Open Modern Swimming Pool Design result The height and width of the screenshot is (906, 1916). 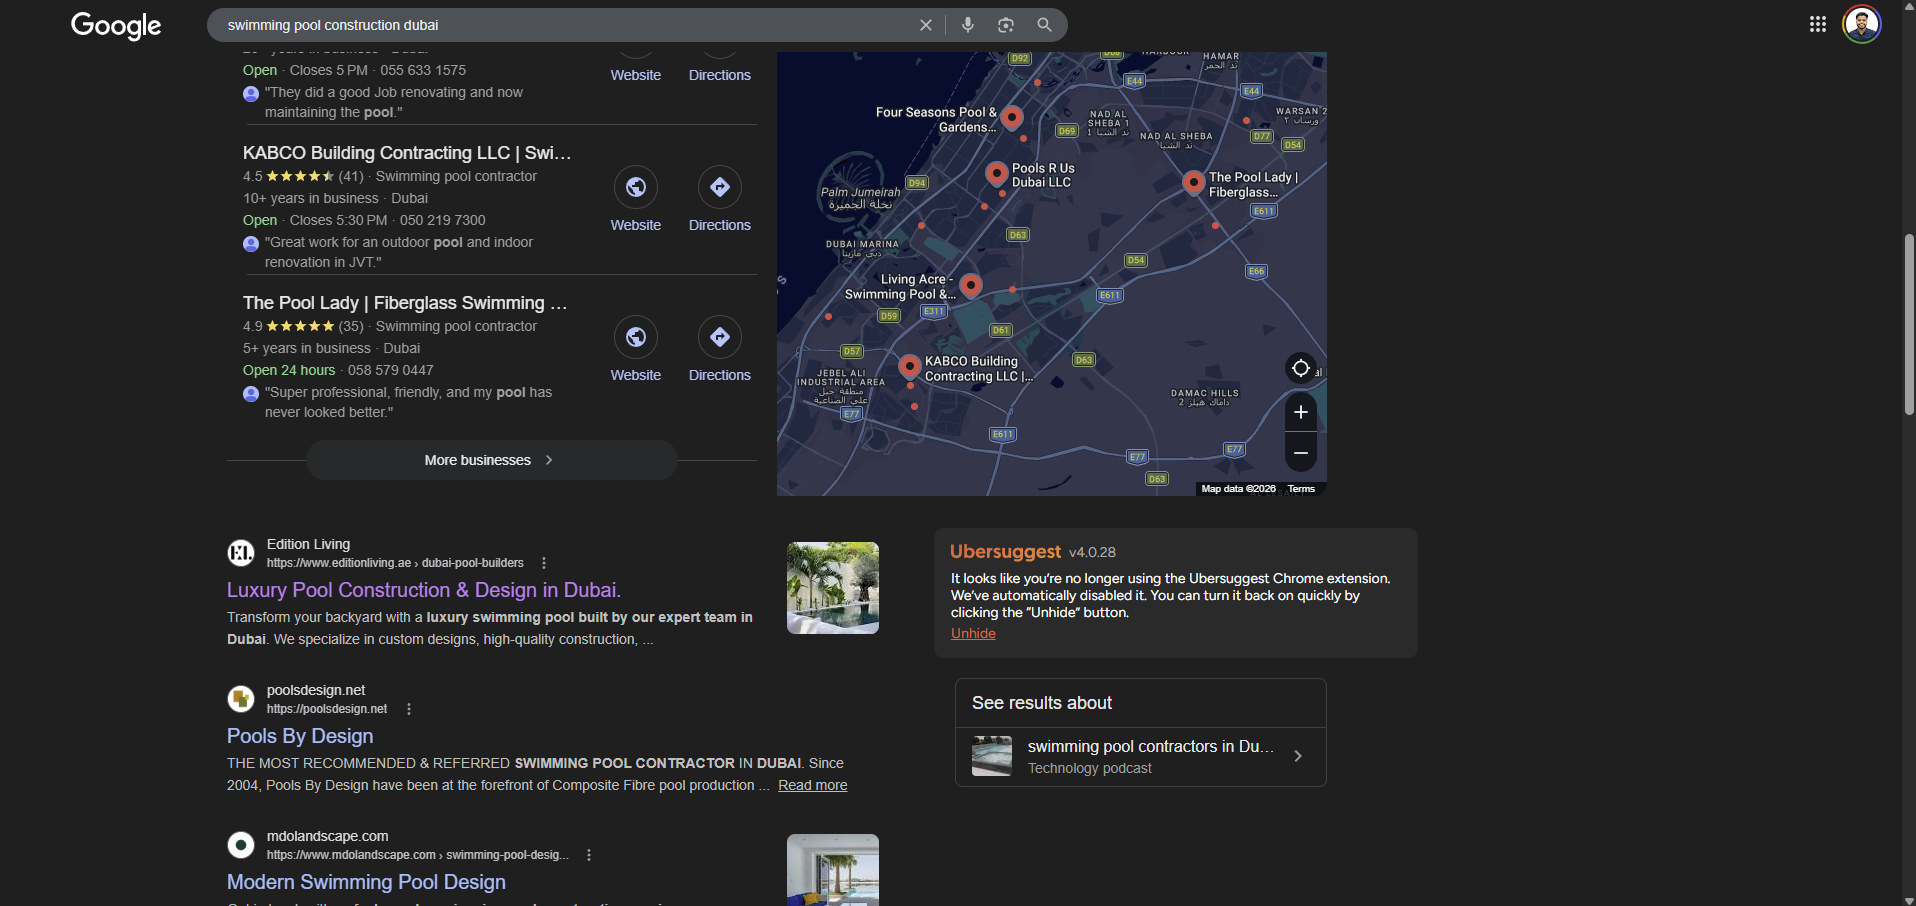point(366,882)
